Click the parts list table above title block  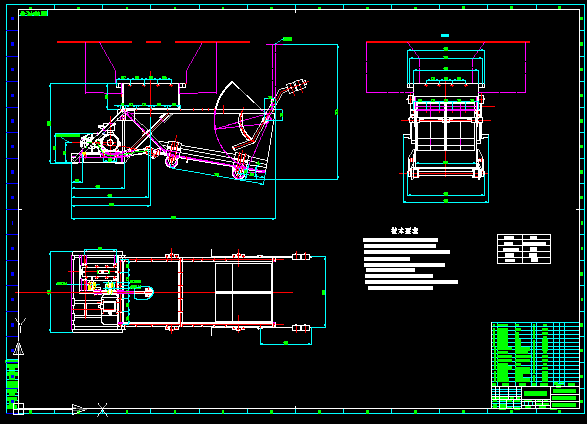click(536, 354)
